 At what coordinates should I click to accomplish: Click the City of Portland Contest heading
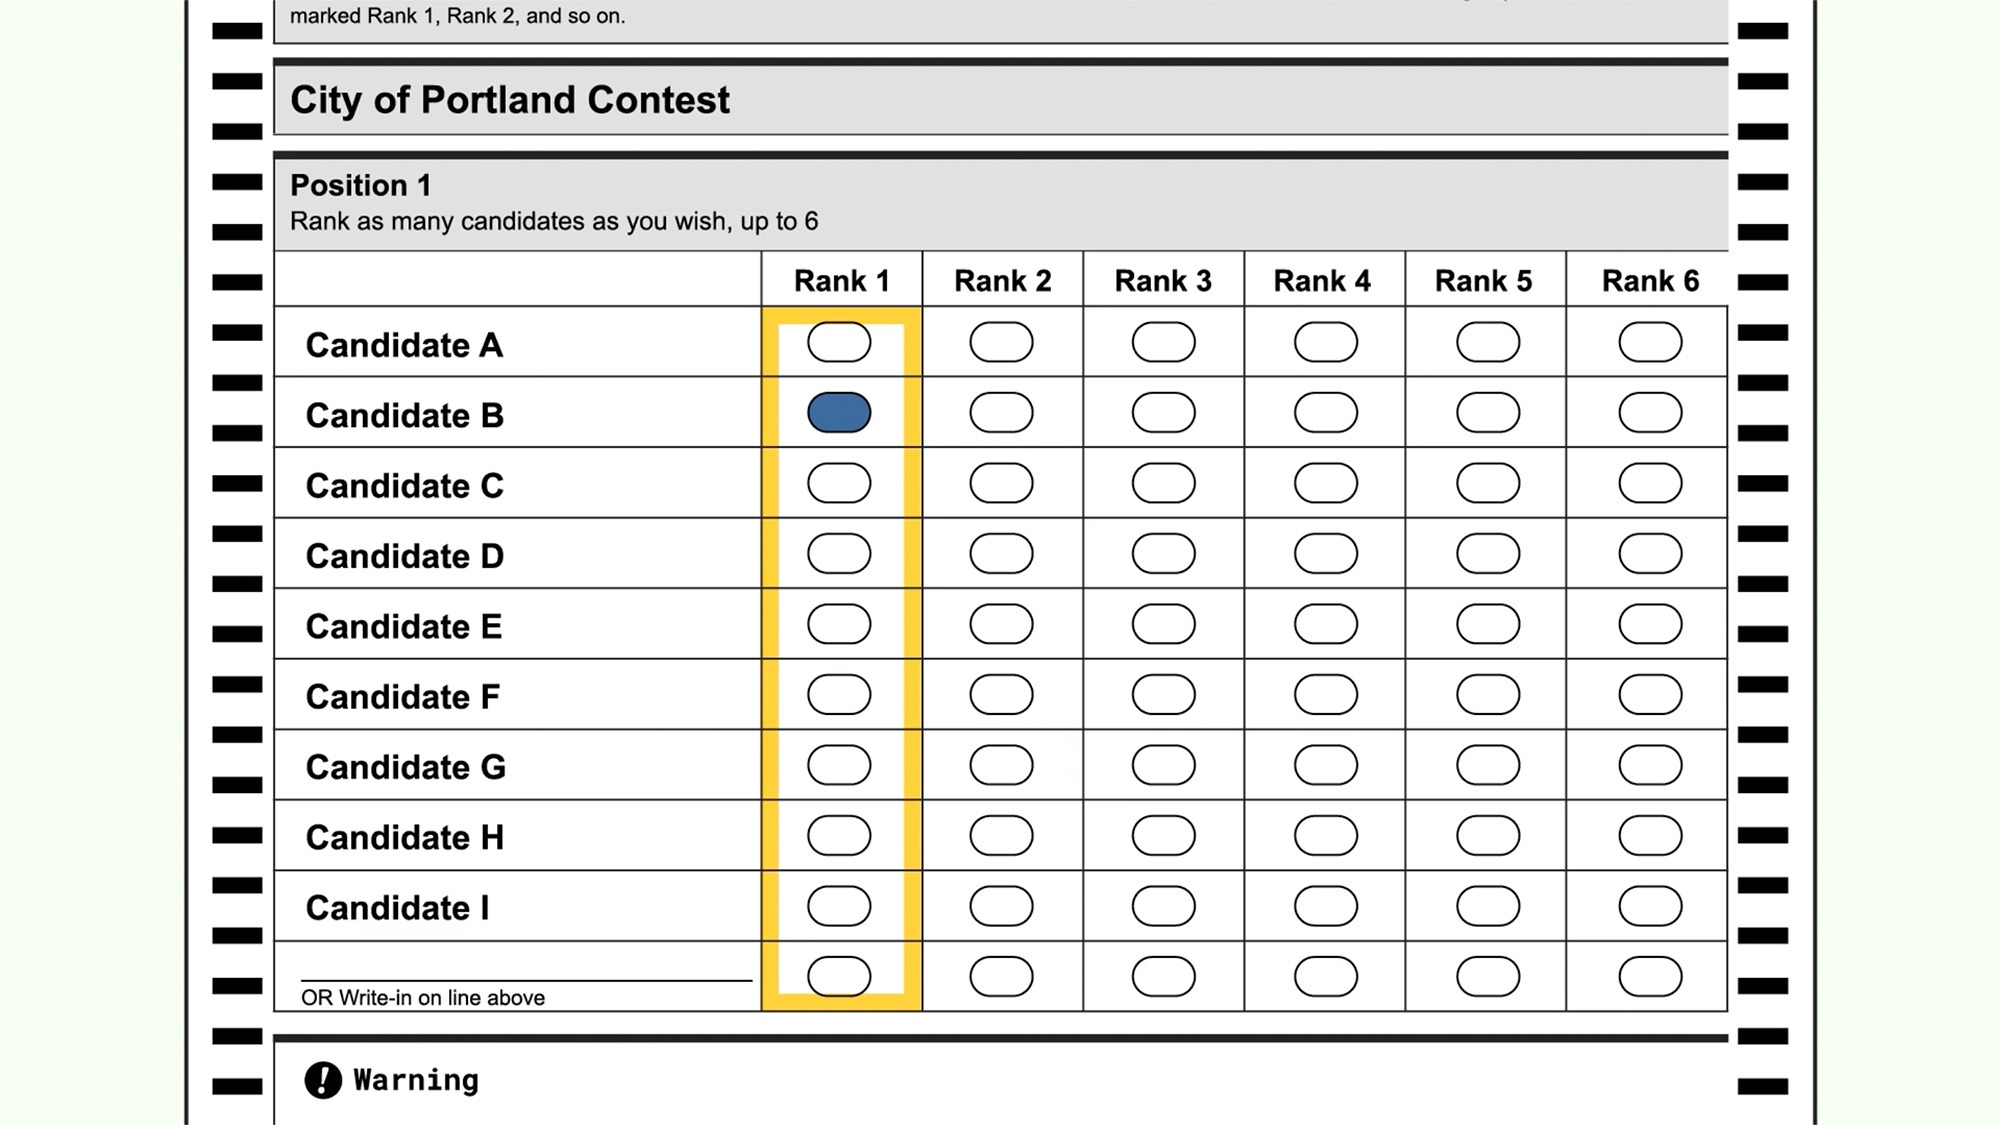pyautogui.click(x=510, y=100)
